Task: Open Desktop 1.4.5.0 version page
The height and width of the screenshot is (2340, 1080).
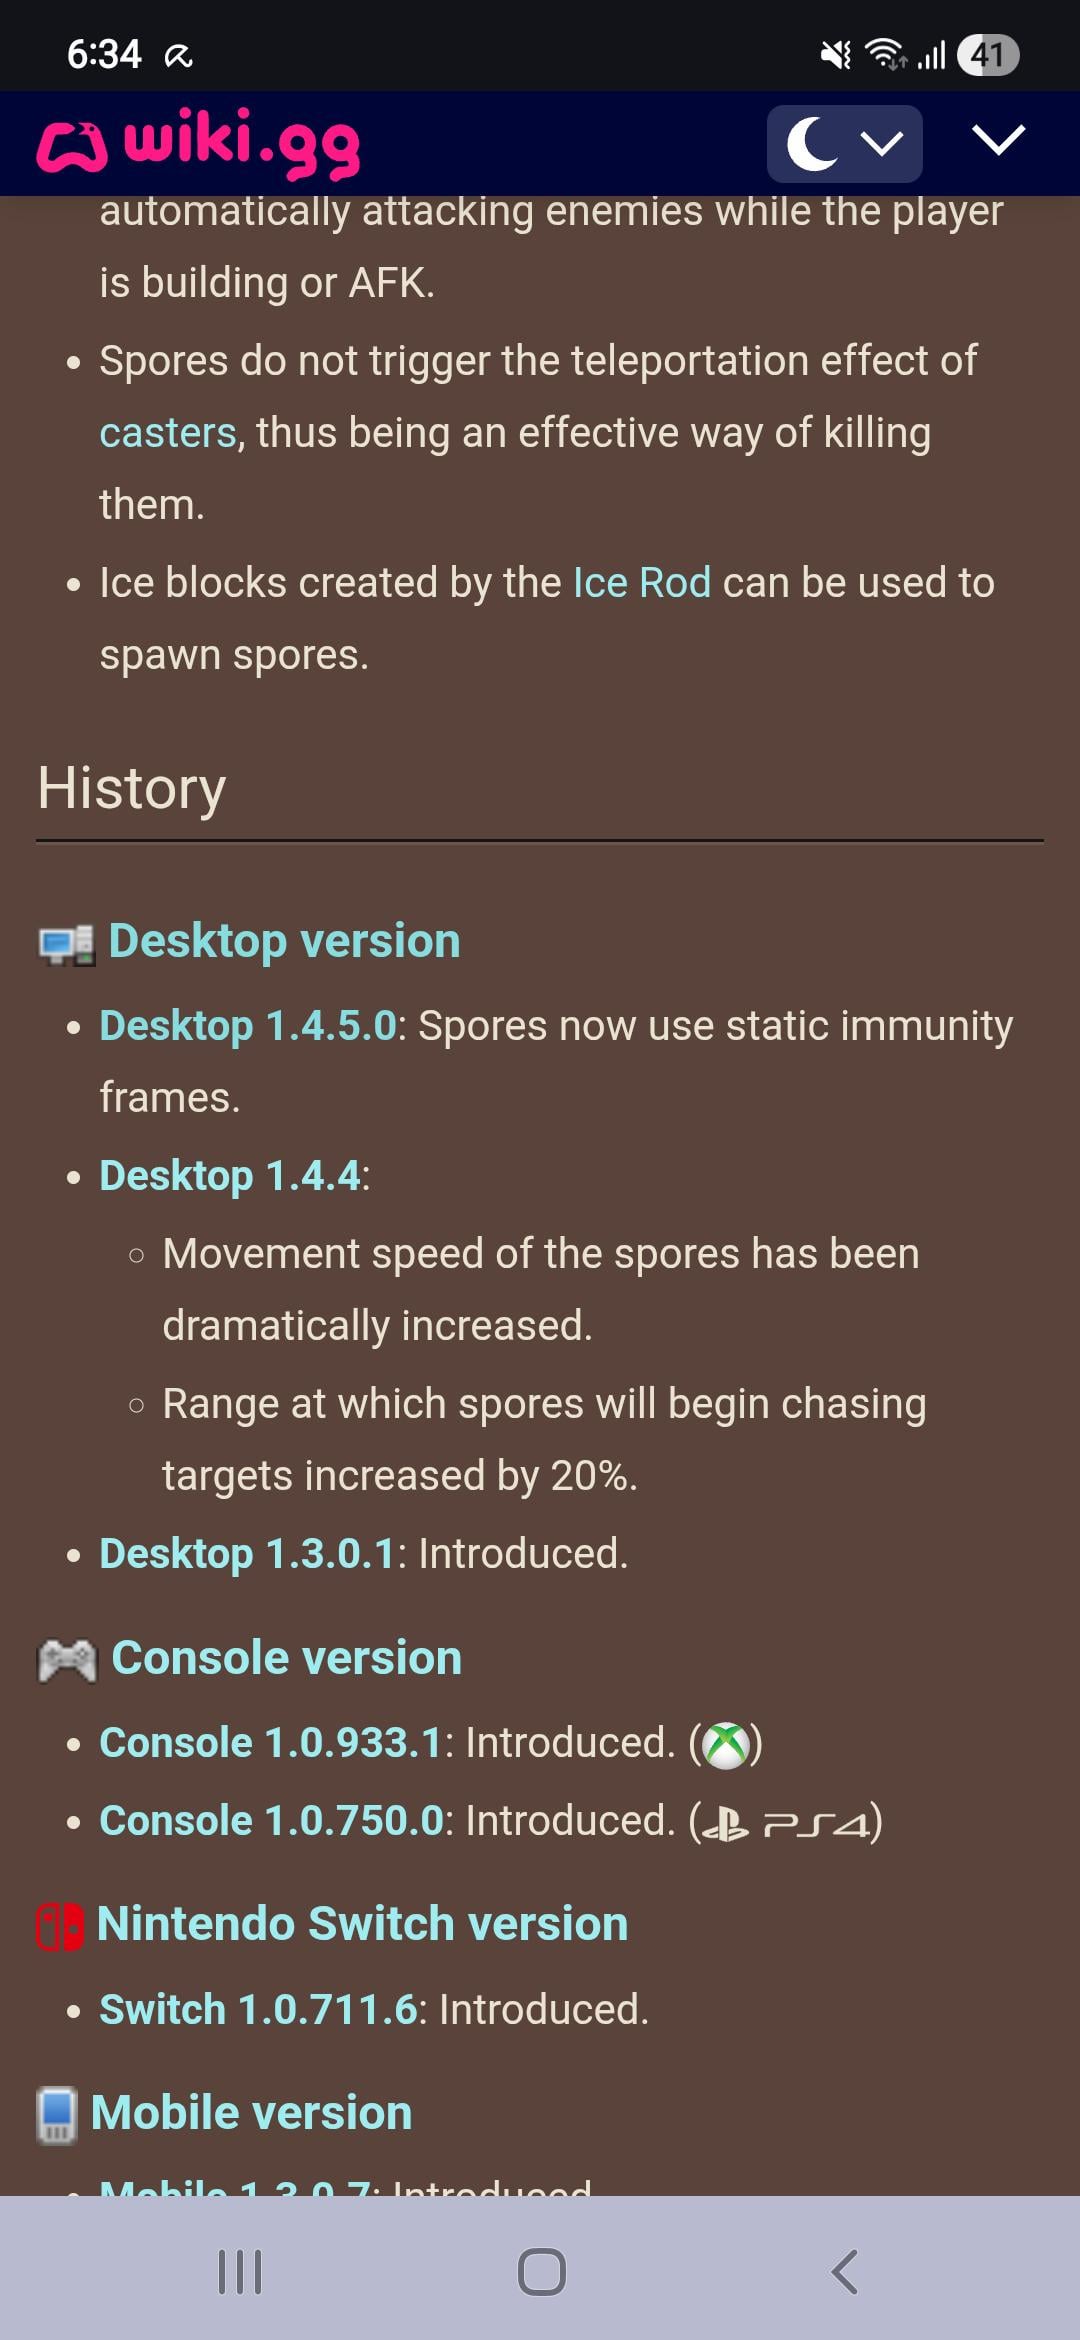Action: pyautogui.click(x=248, y=1026)
